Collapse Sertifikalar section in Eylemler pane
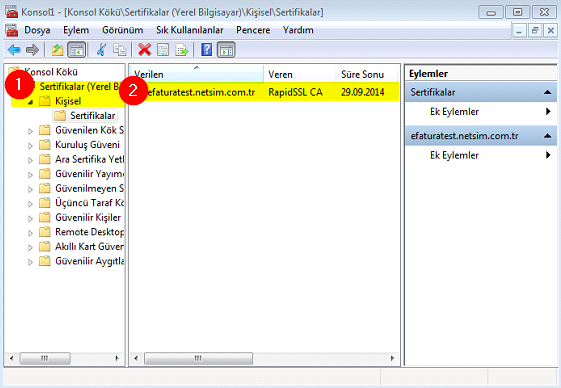Image resolution: width=561 pixels, height=388 pixels. (x=547, y=92)
